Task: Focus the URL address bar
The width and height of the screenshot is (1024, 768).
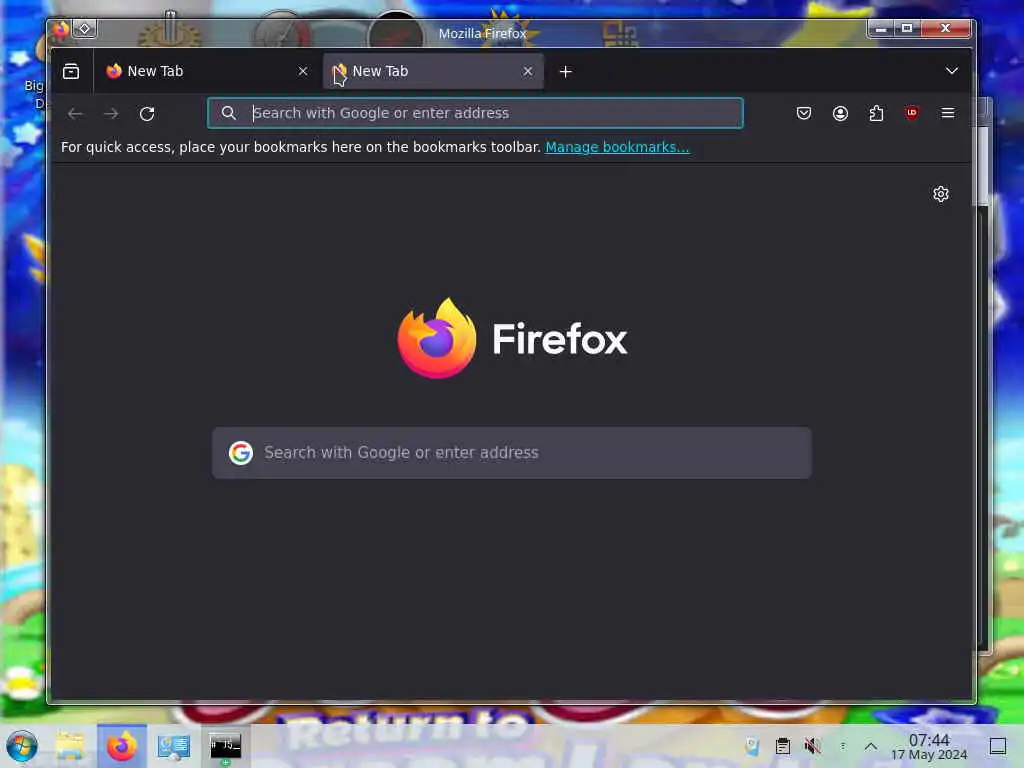Action: click(x=475, y=113)
